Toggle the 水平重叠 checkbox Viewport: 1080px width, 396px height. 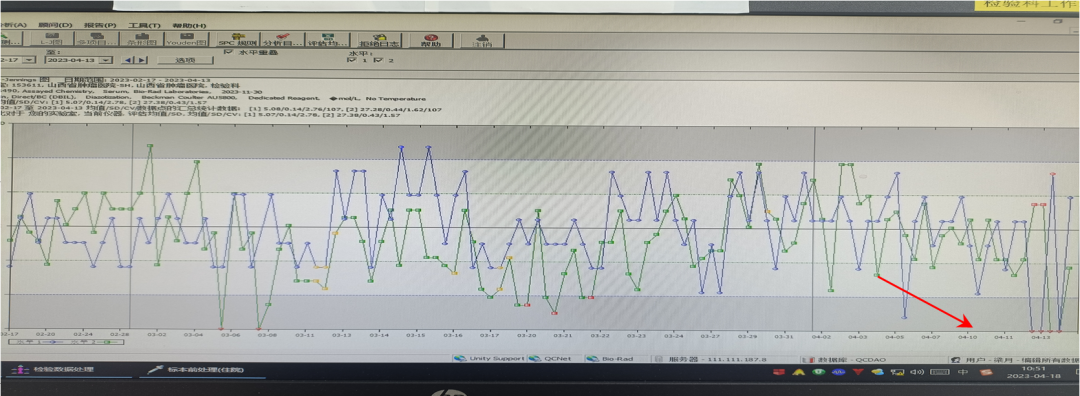point(228,52)
